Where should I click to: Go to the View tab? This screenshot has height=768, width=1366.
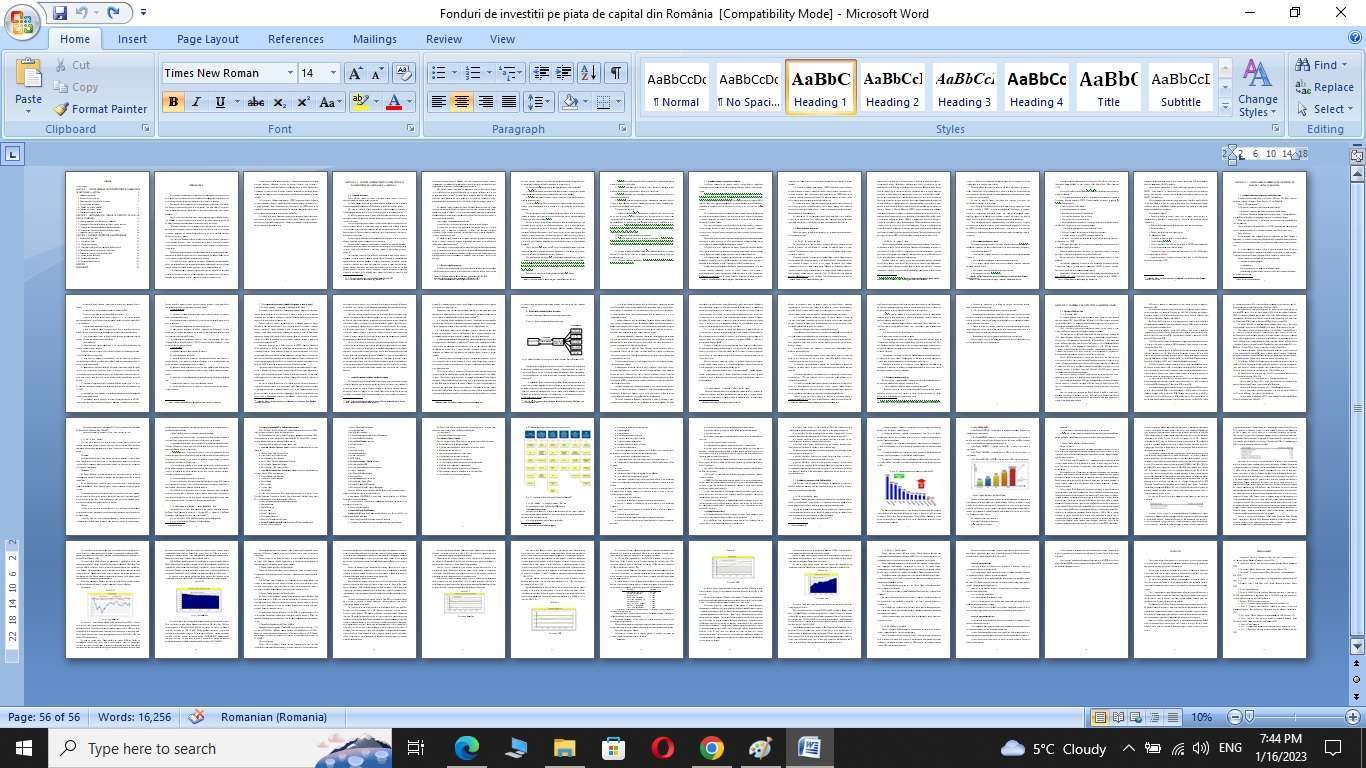[502, 39]
